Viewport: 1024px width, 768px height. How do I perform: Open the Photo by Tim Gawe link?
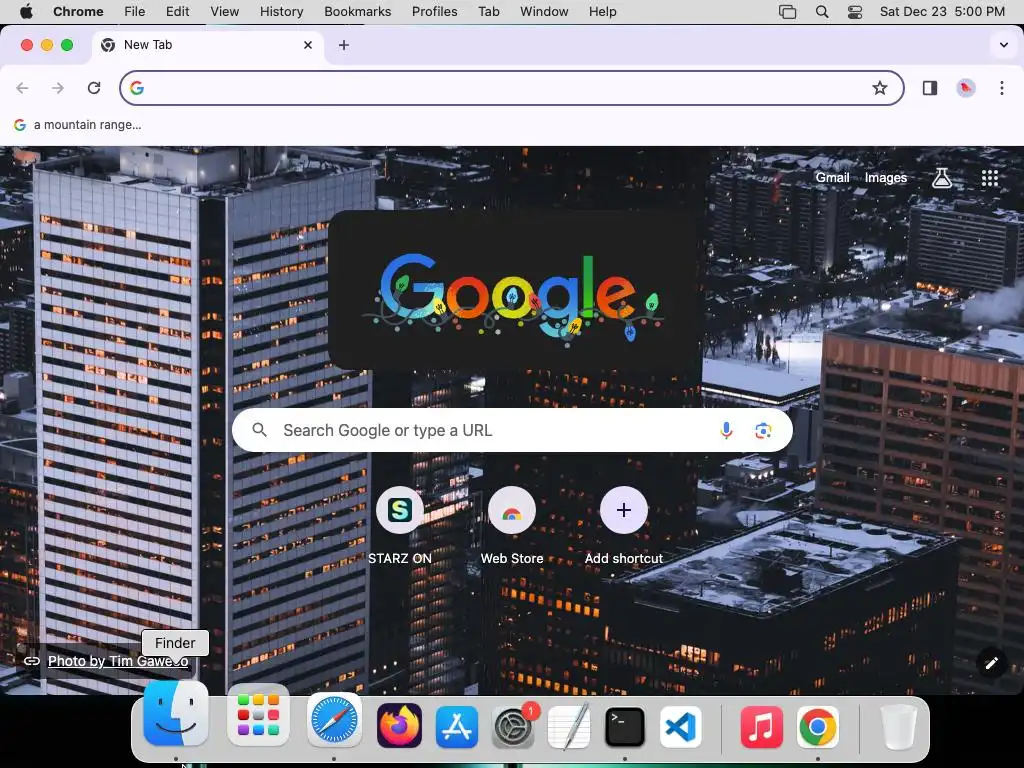(118, 661)
